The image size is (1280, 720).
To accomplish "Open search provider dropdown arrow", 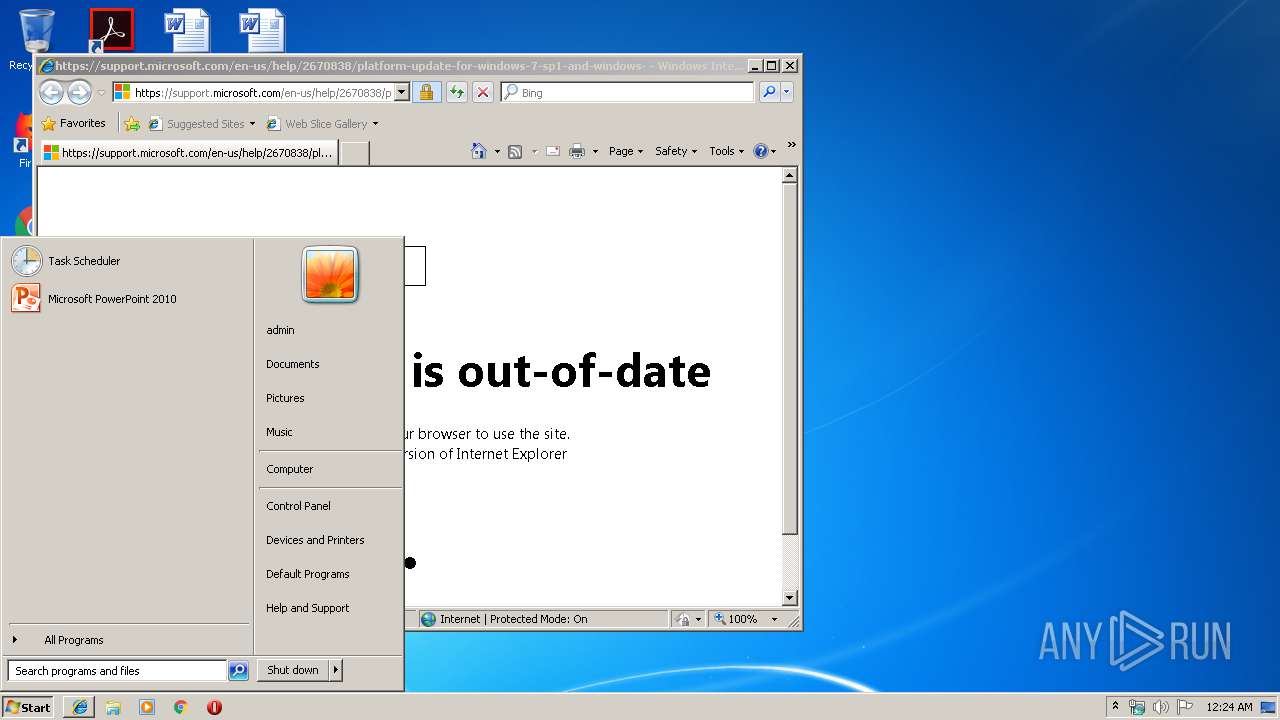I will (787, 93).
